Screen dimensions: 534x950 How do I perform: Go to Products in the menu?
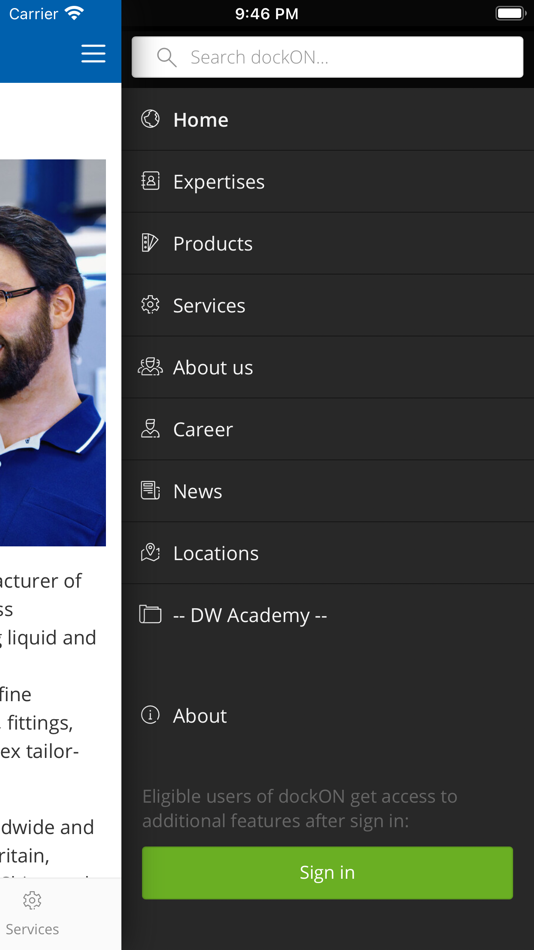[328, 244]
